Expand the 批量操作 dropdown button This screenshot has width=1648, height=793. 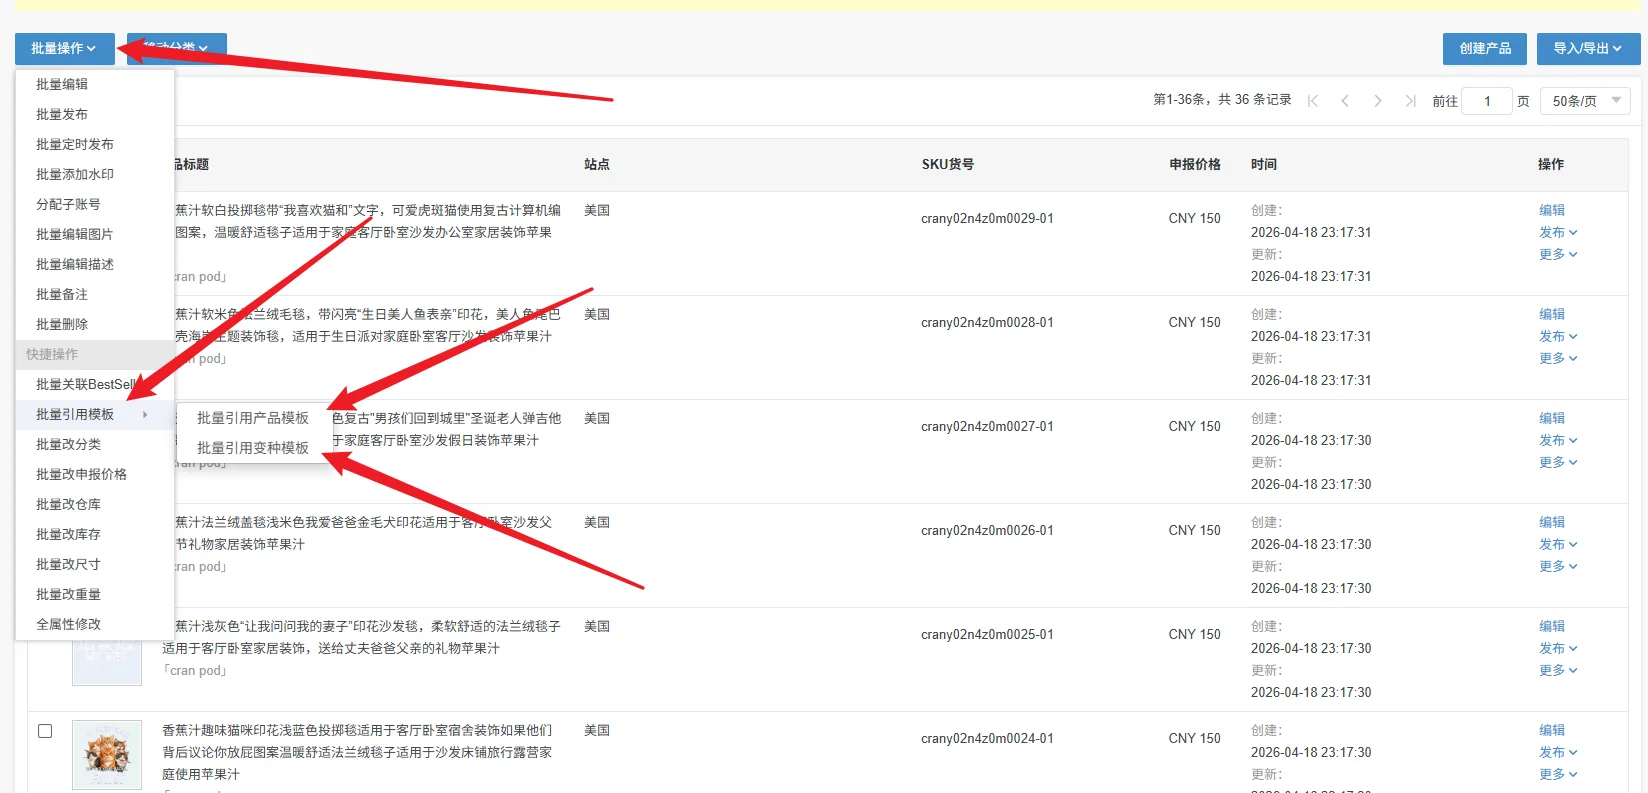pos(64,48)
